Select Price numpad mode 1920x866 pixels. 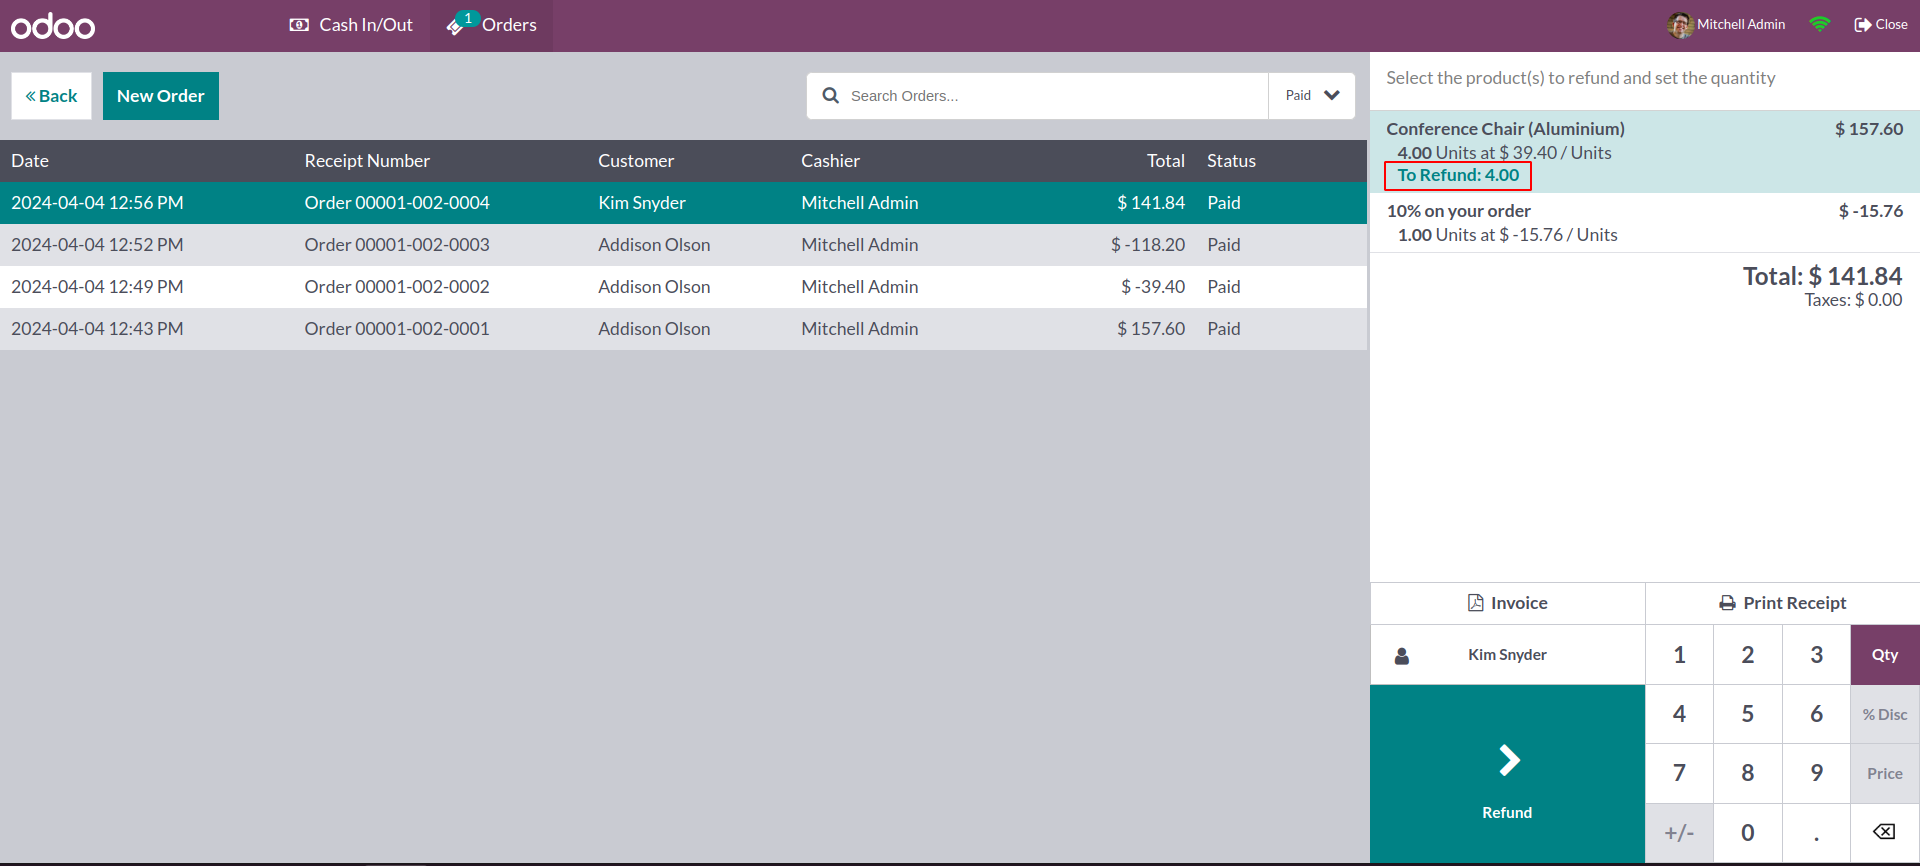[1885, 773]
